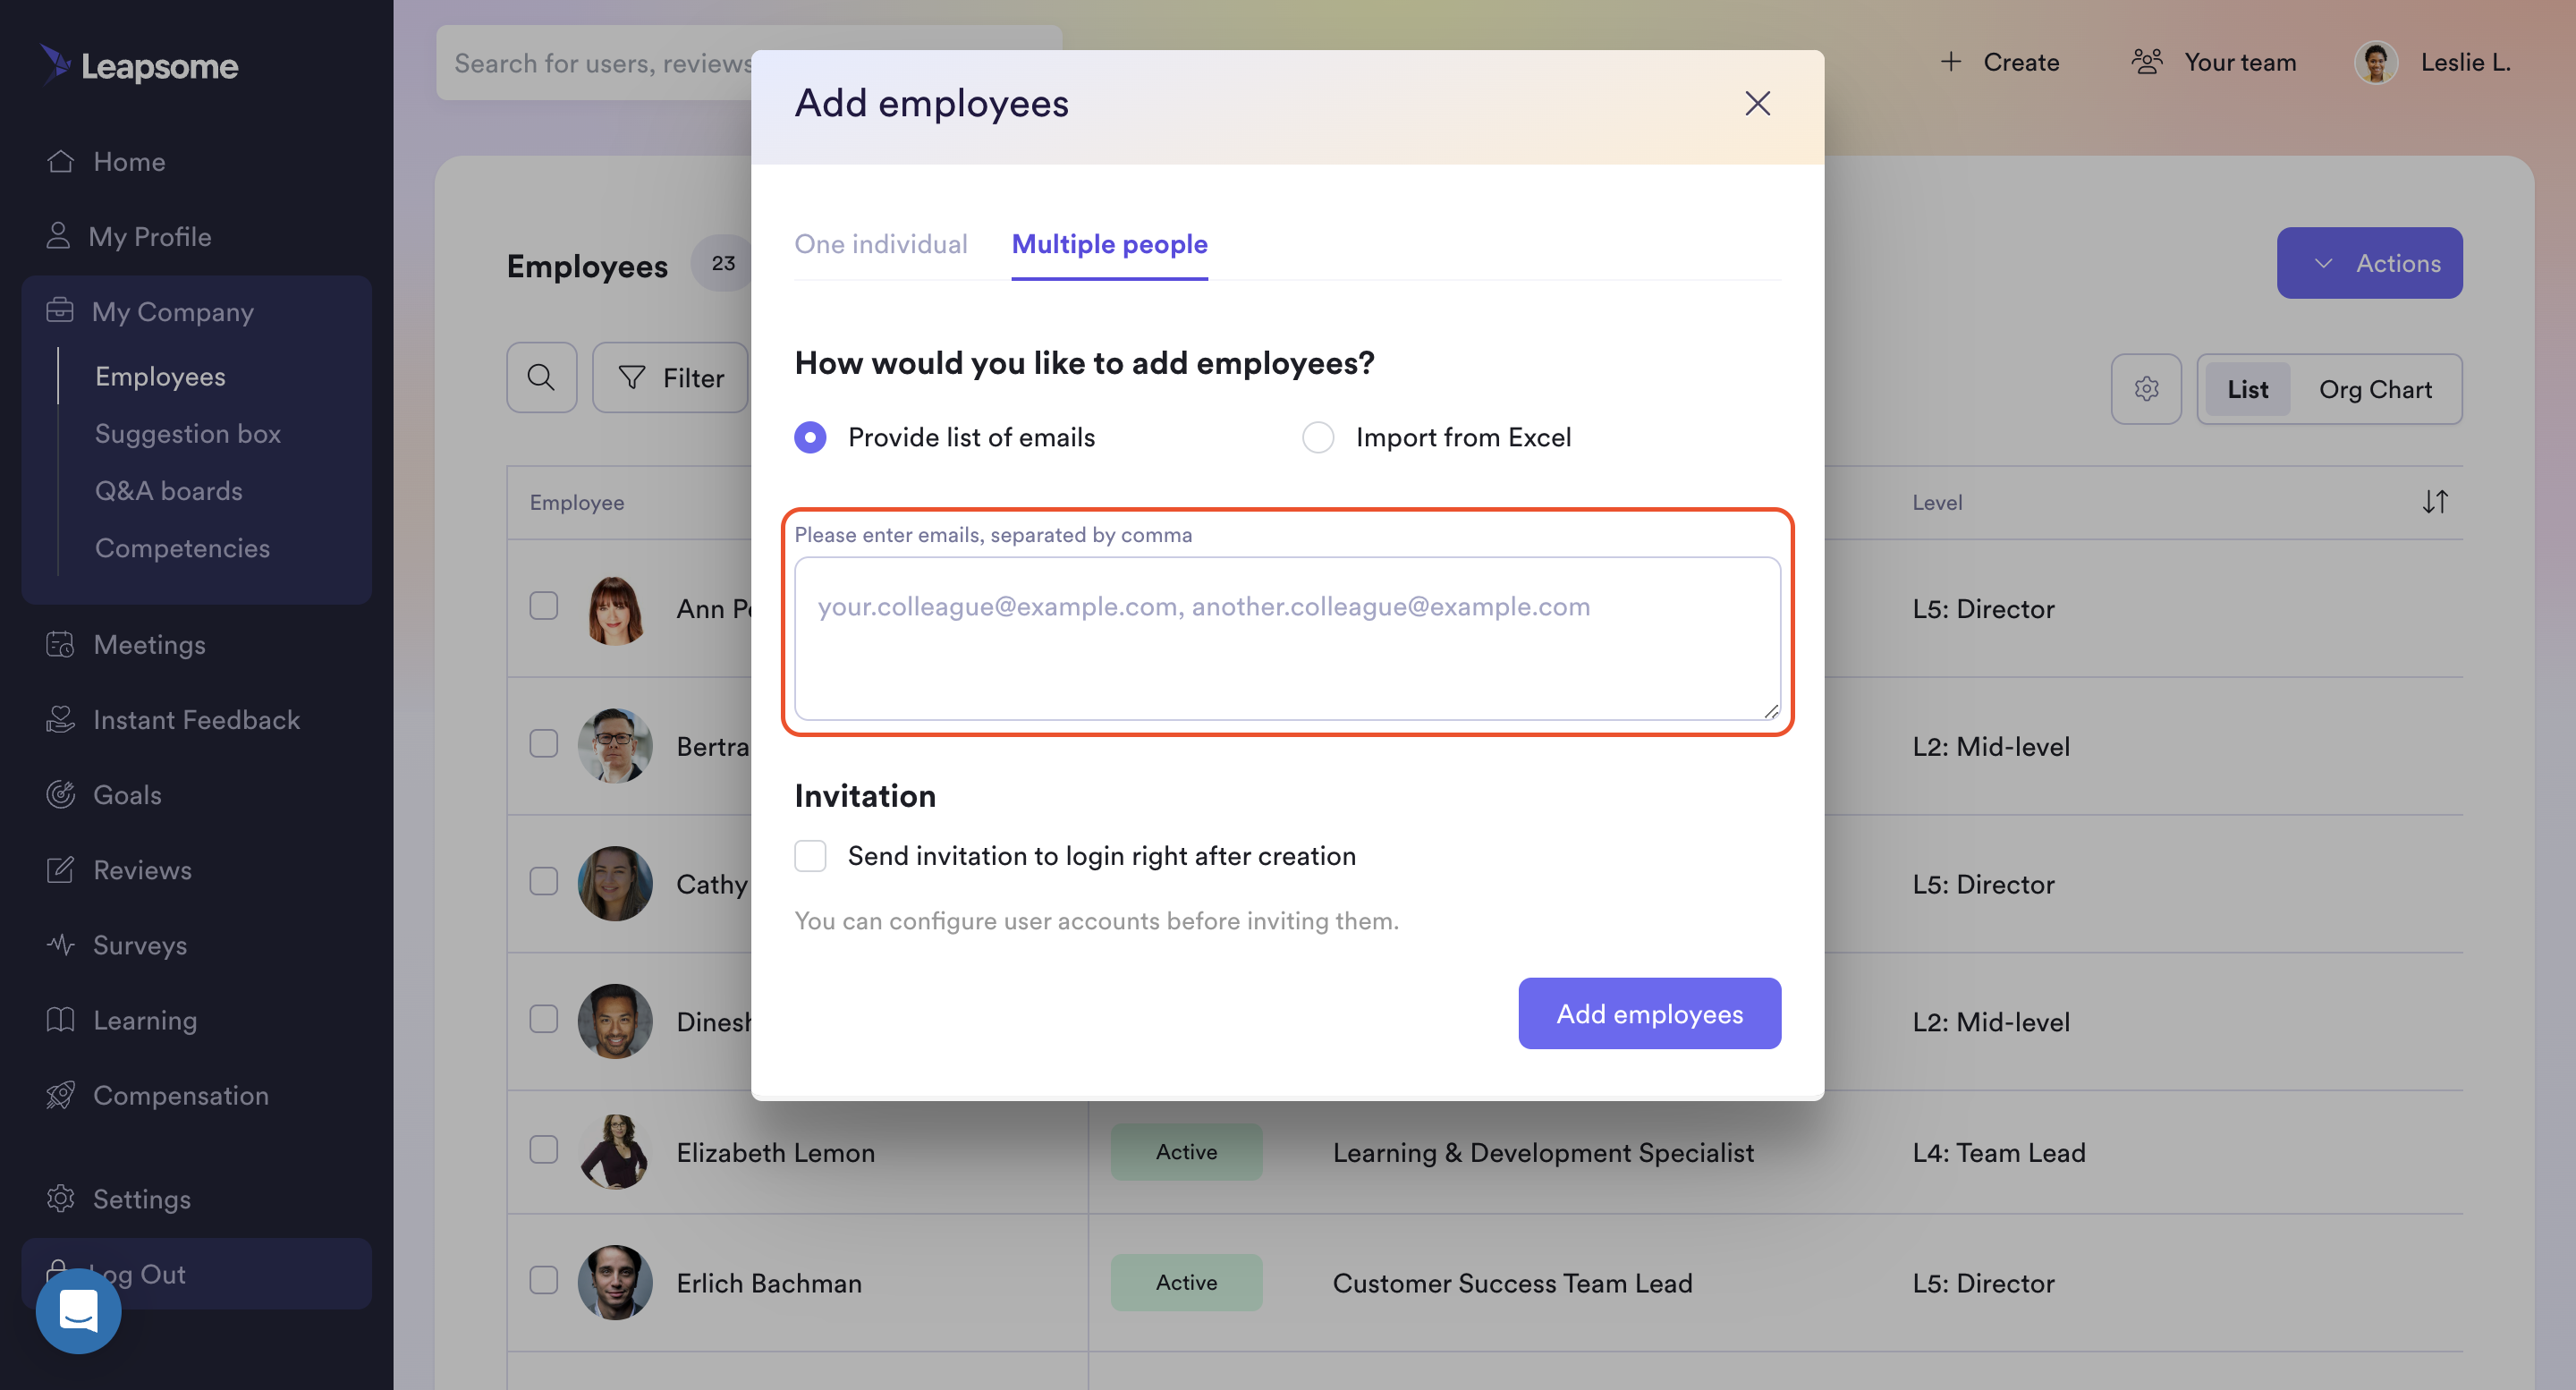Viewport: 2576px width, 1390px height.
Task: Open Goals from the sidebar
Action: click(127, 795)
